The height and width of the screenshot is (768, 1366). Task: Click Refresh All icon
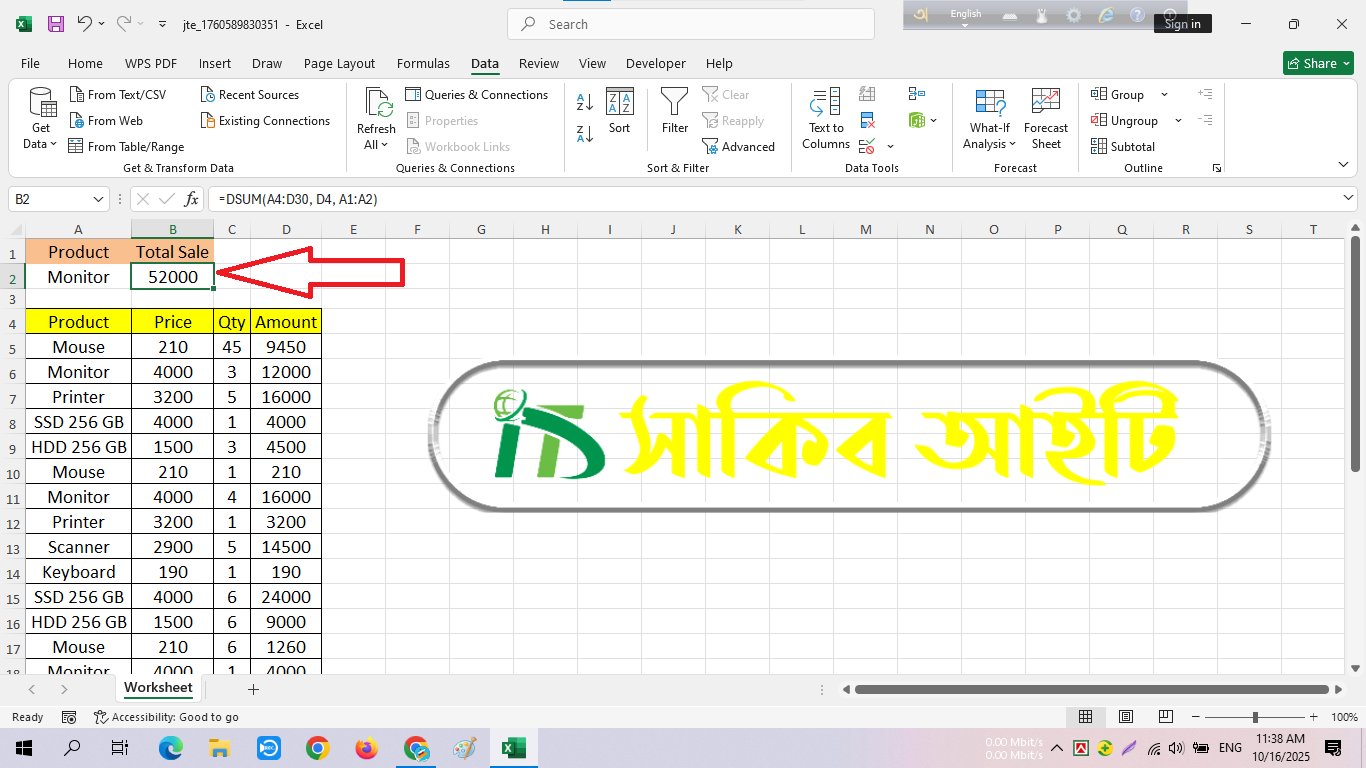376,119
